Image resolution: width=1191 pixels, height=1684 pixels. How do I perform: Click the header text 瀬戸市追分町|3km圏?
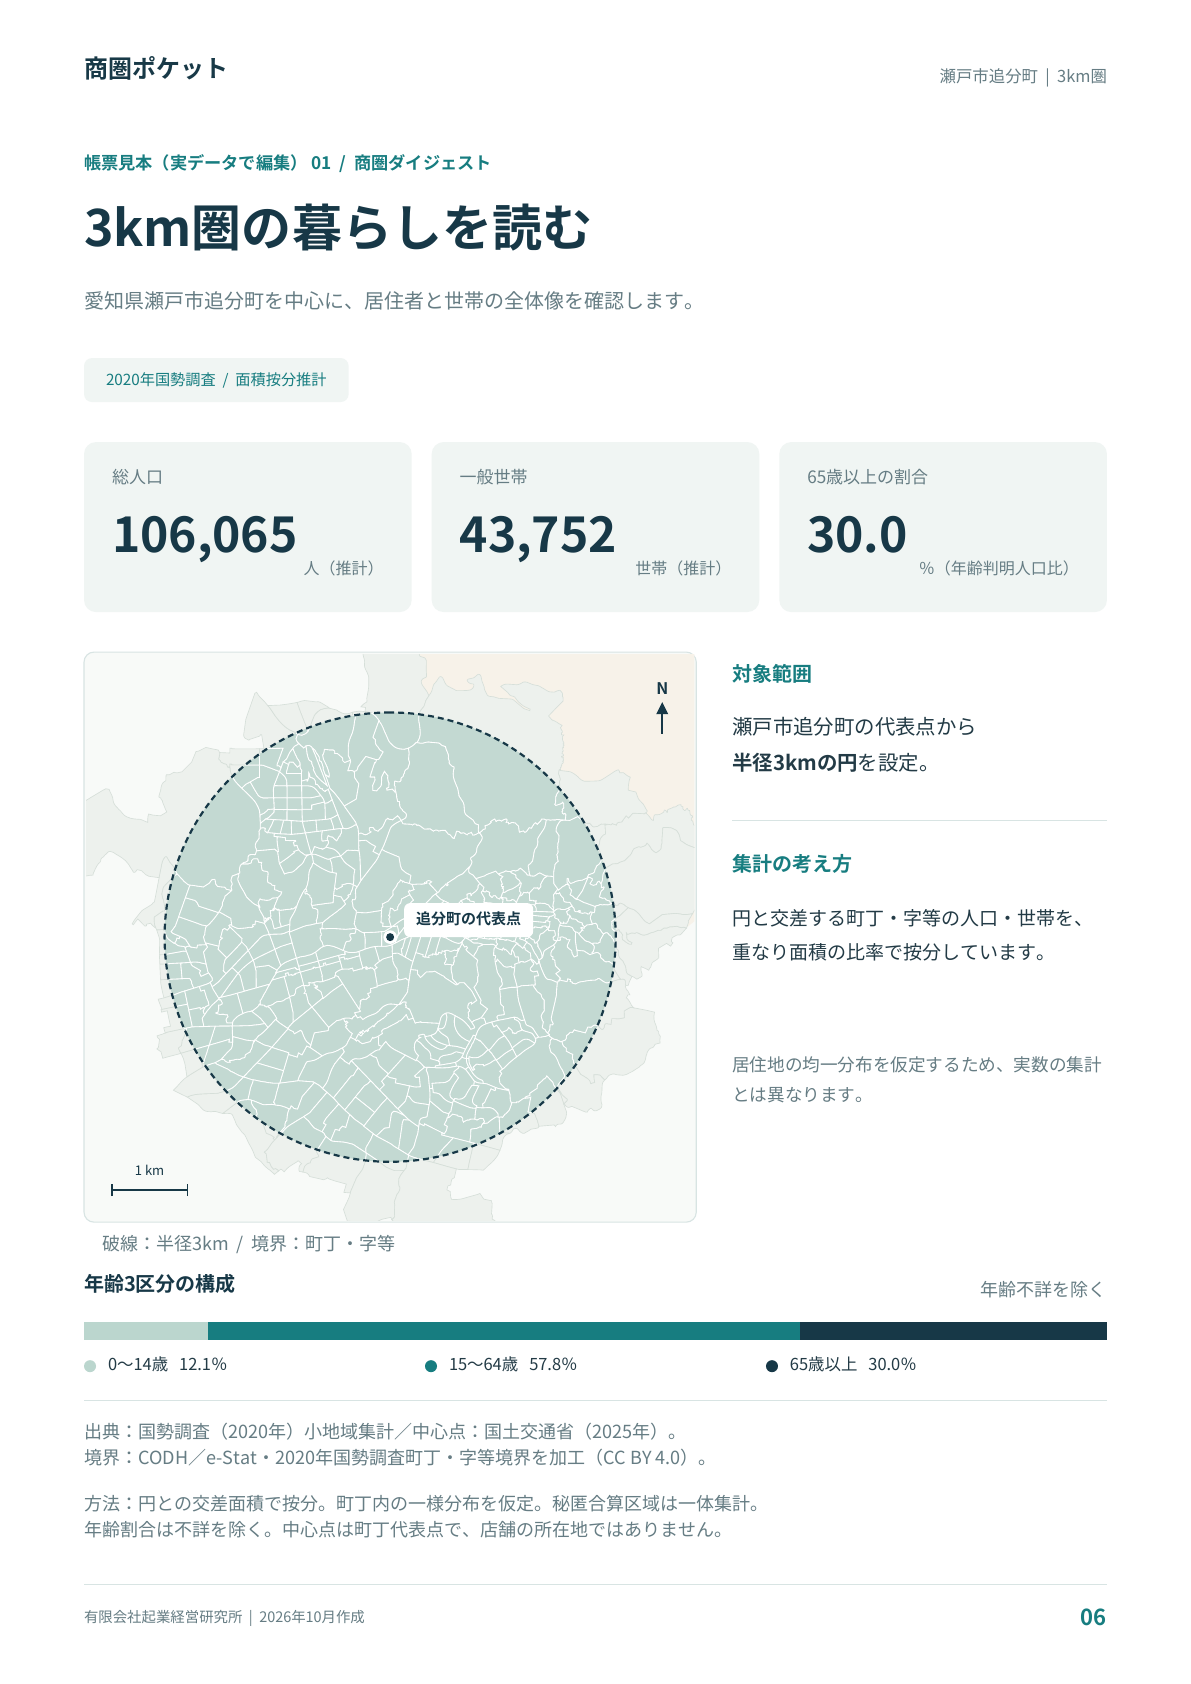[x=1022, y=76]
